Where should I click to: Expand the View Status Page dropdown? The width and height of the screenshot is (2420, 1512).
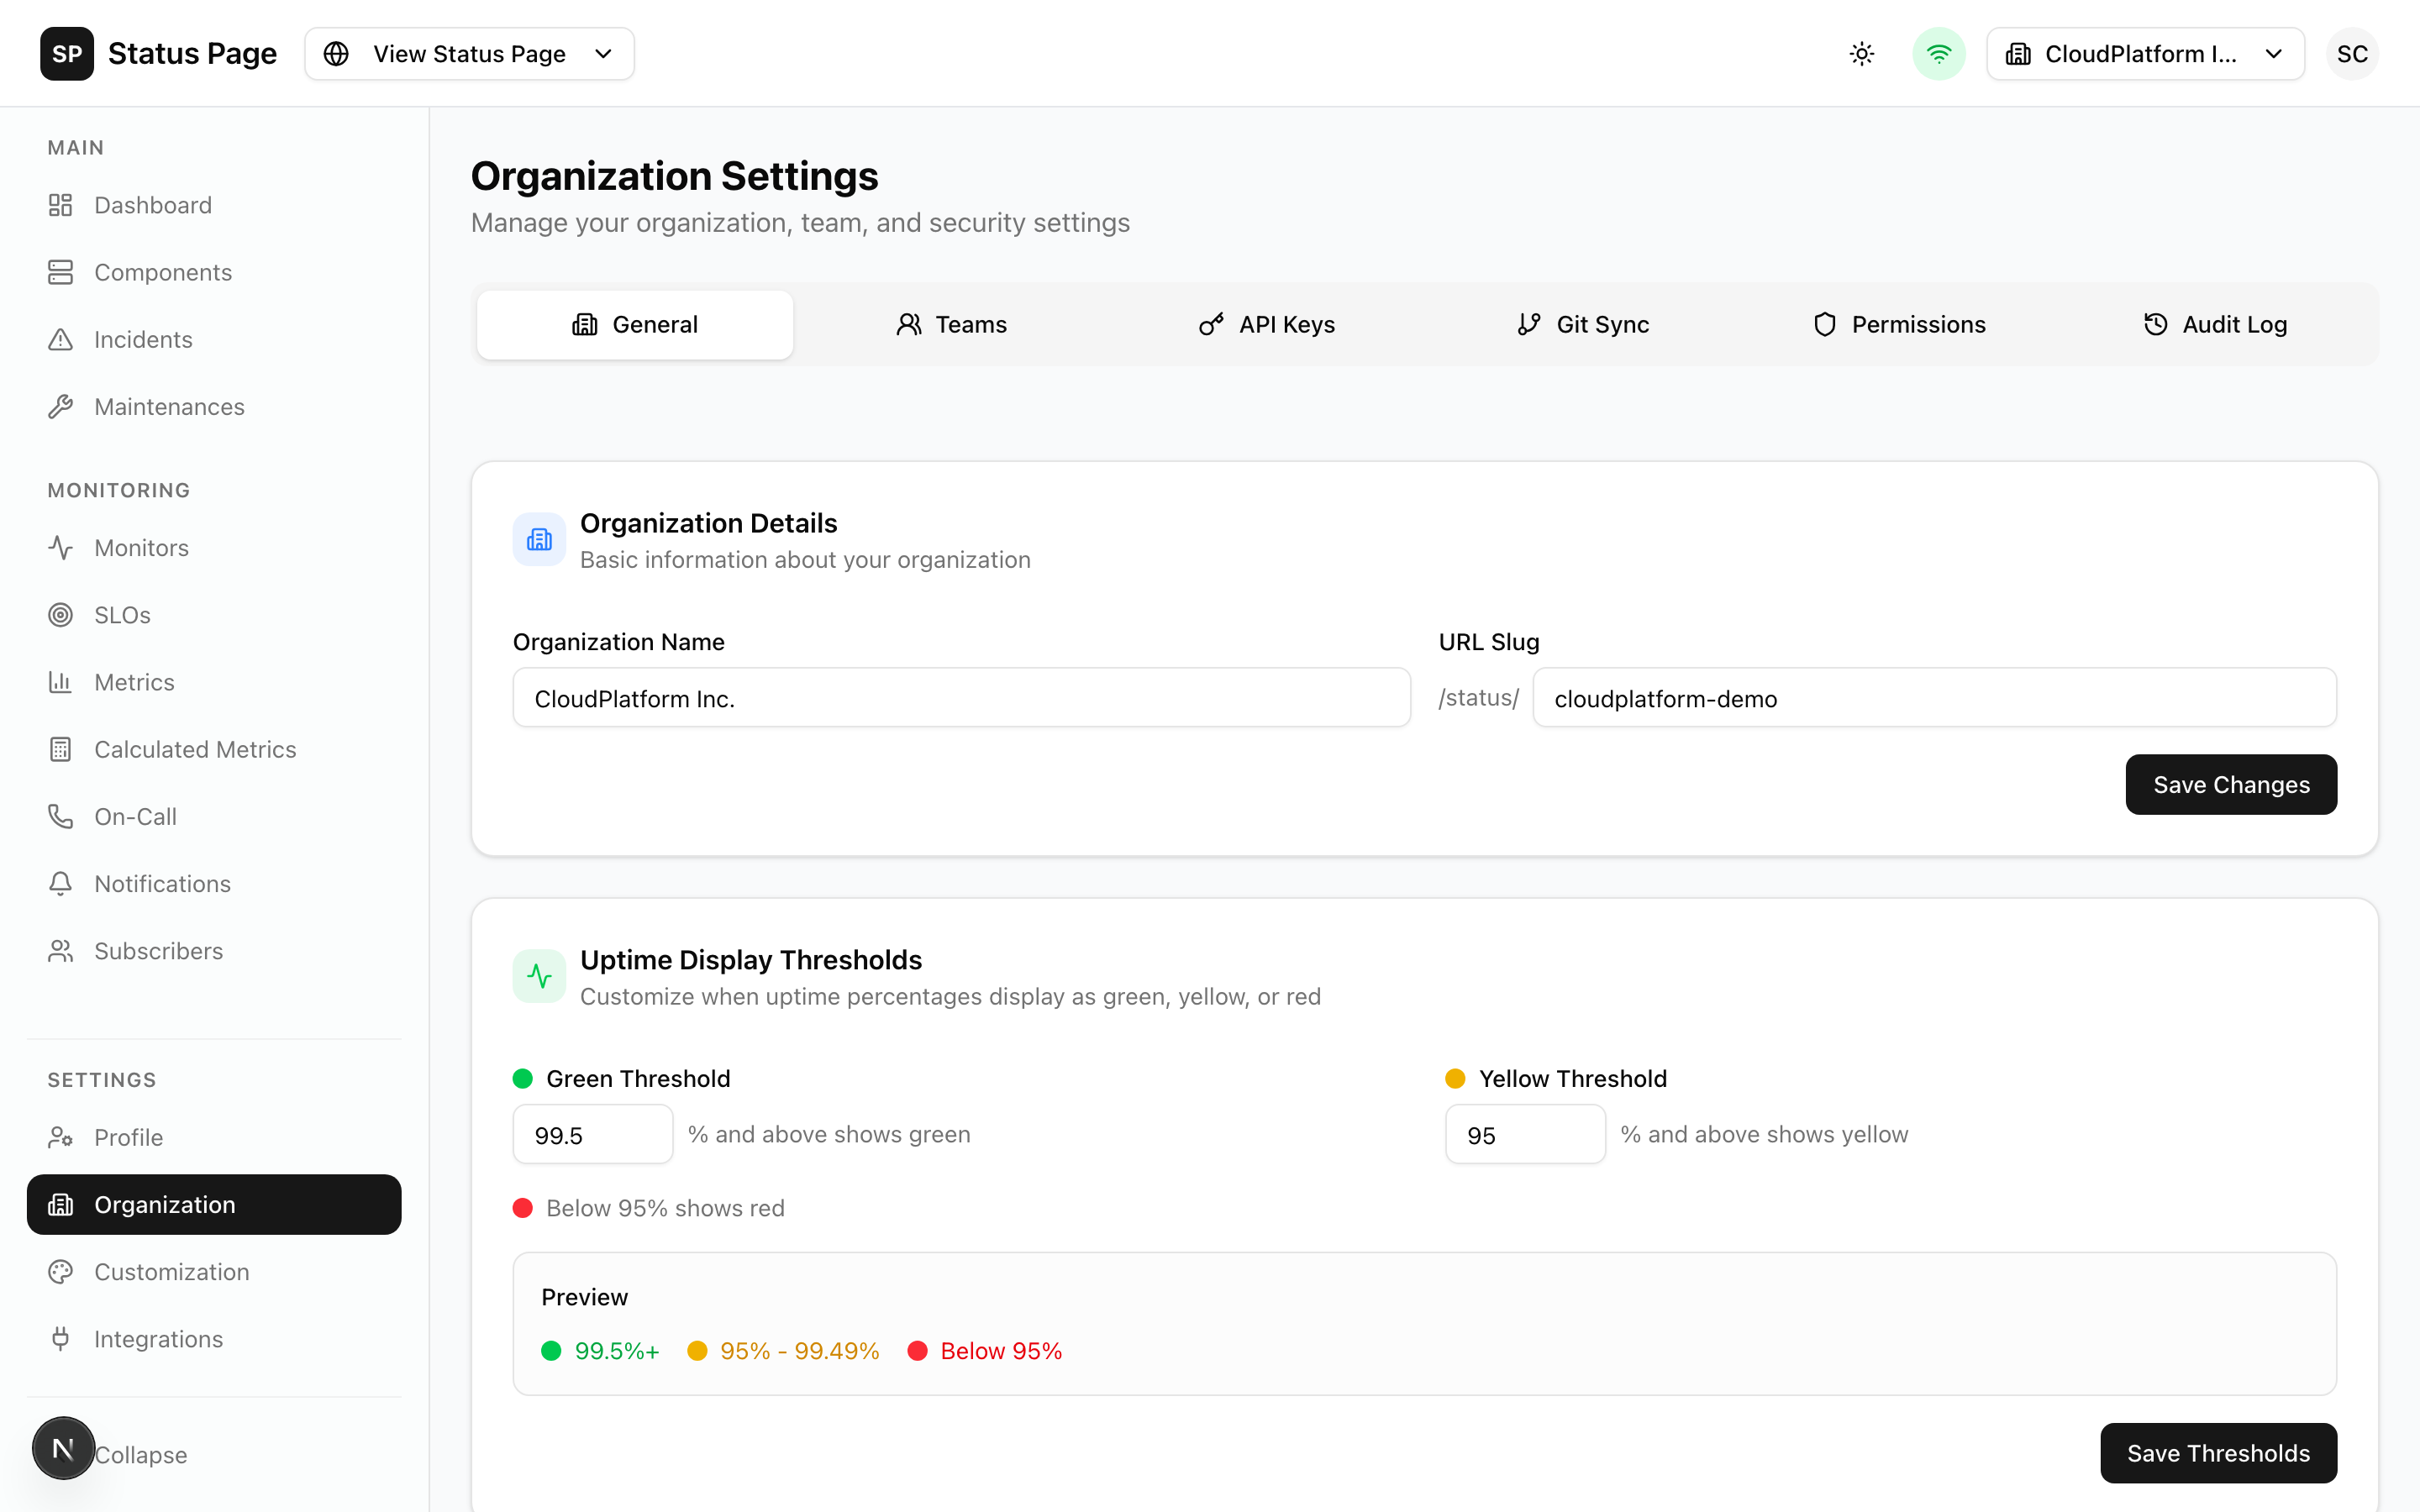[469, 53]
